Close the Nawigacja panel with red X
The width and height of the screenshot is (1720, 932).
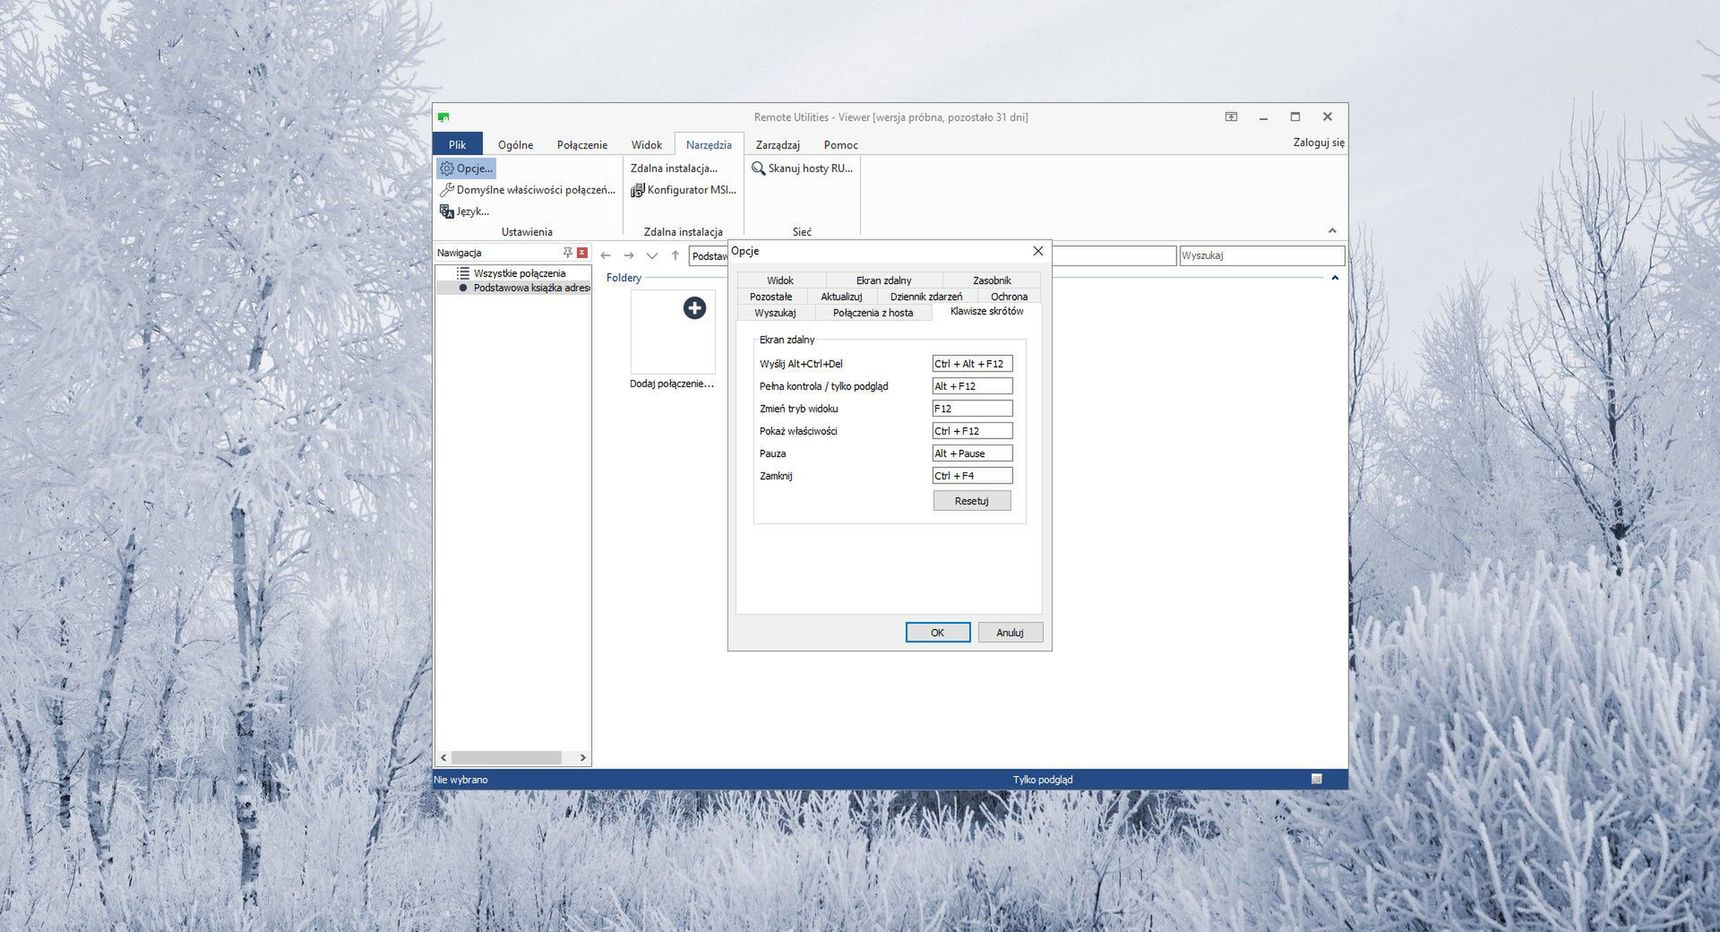click(582, 253)
